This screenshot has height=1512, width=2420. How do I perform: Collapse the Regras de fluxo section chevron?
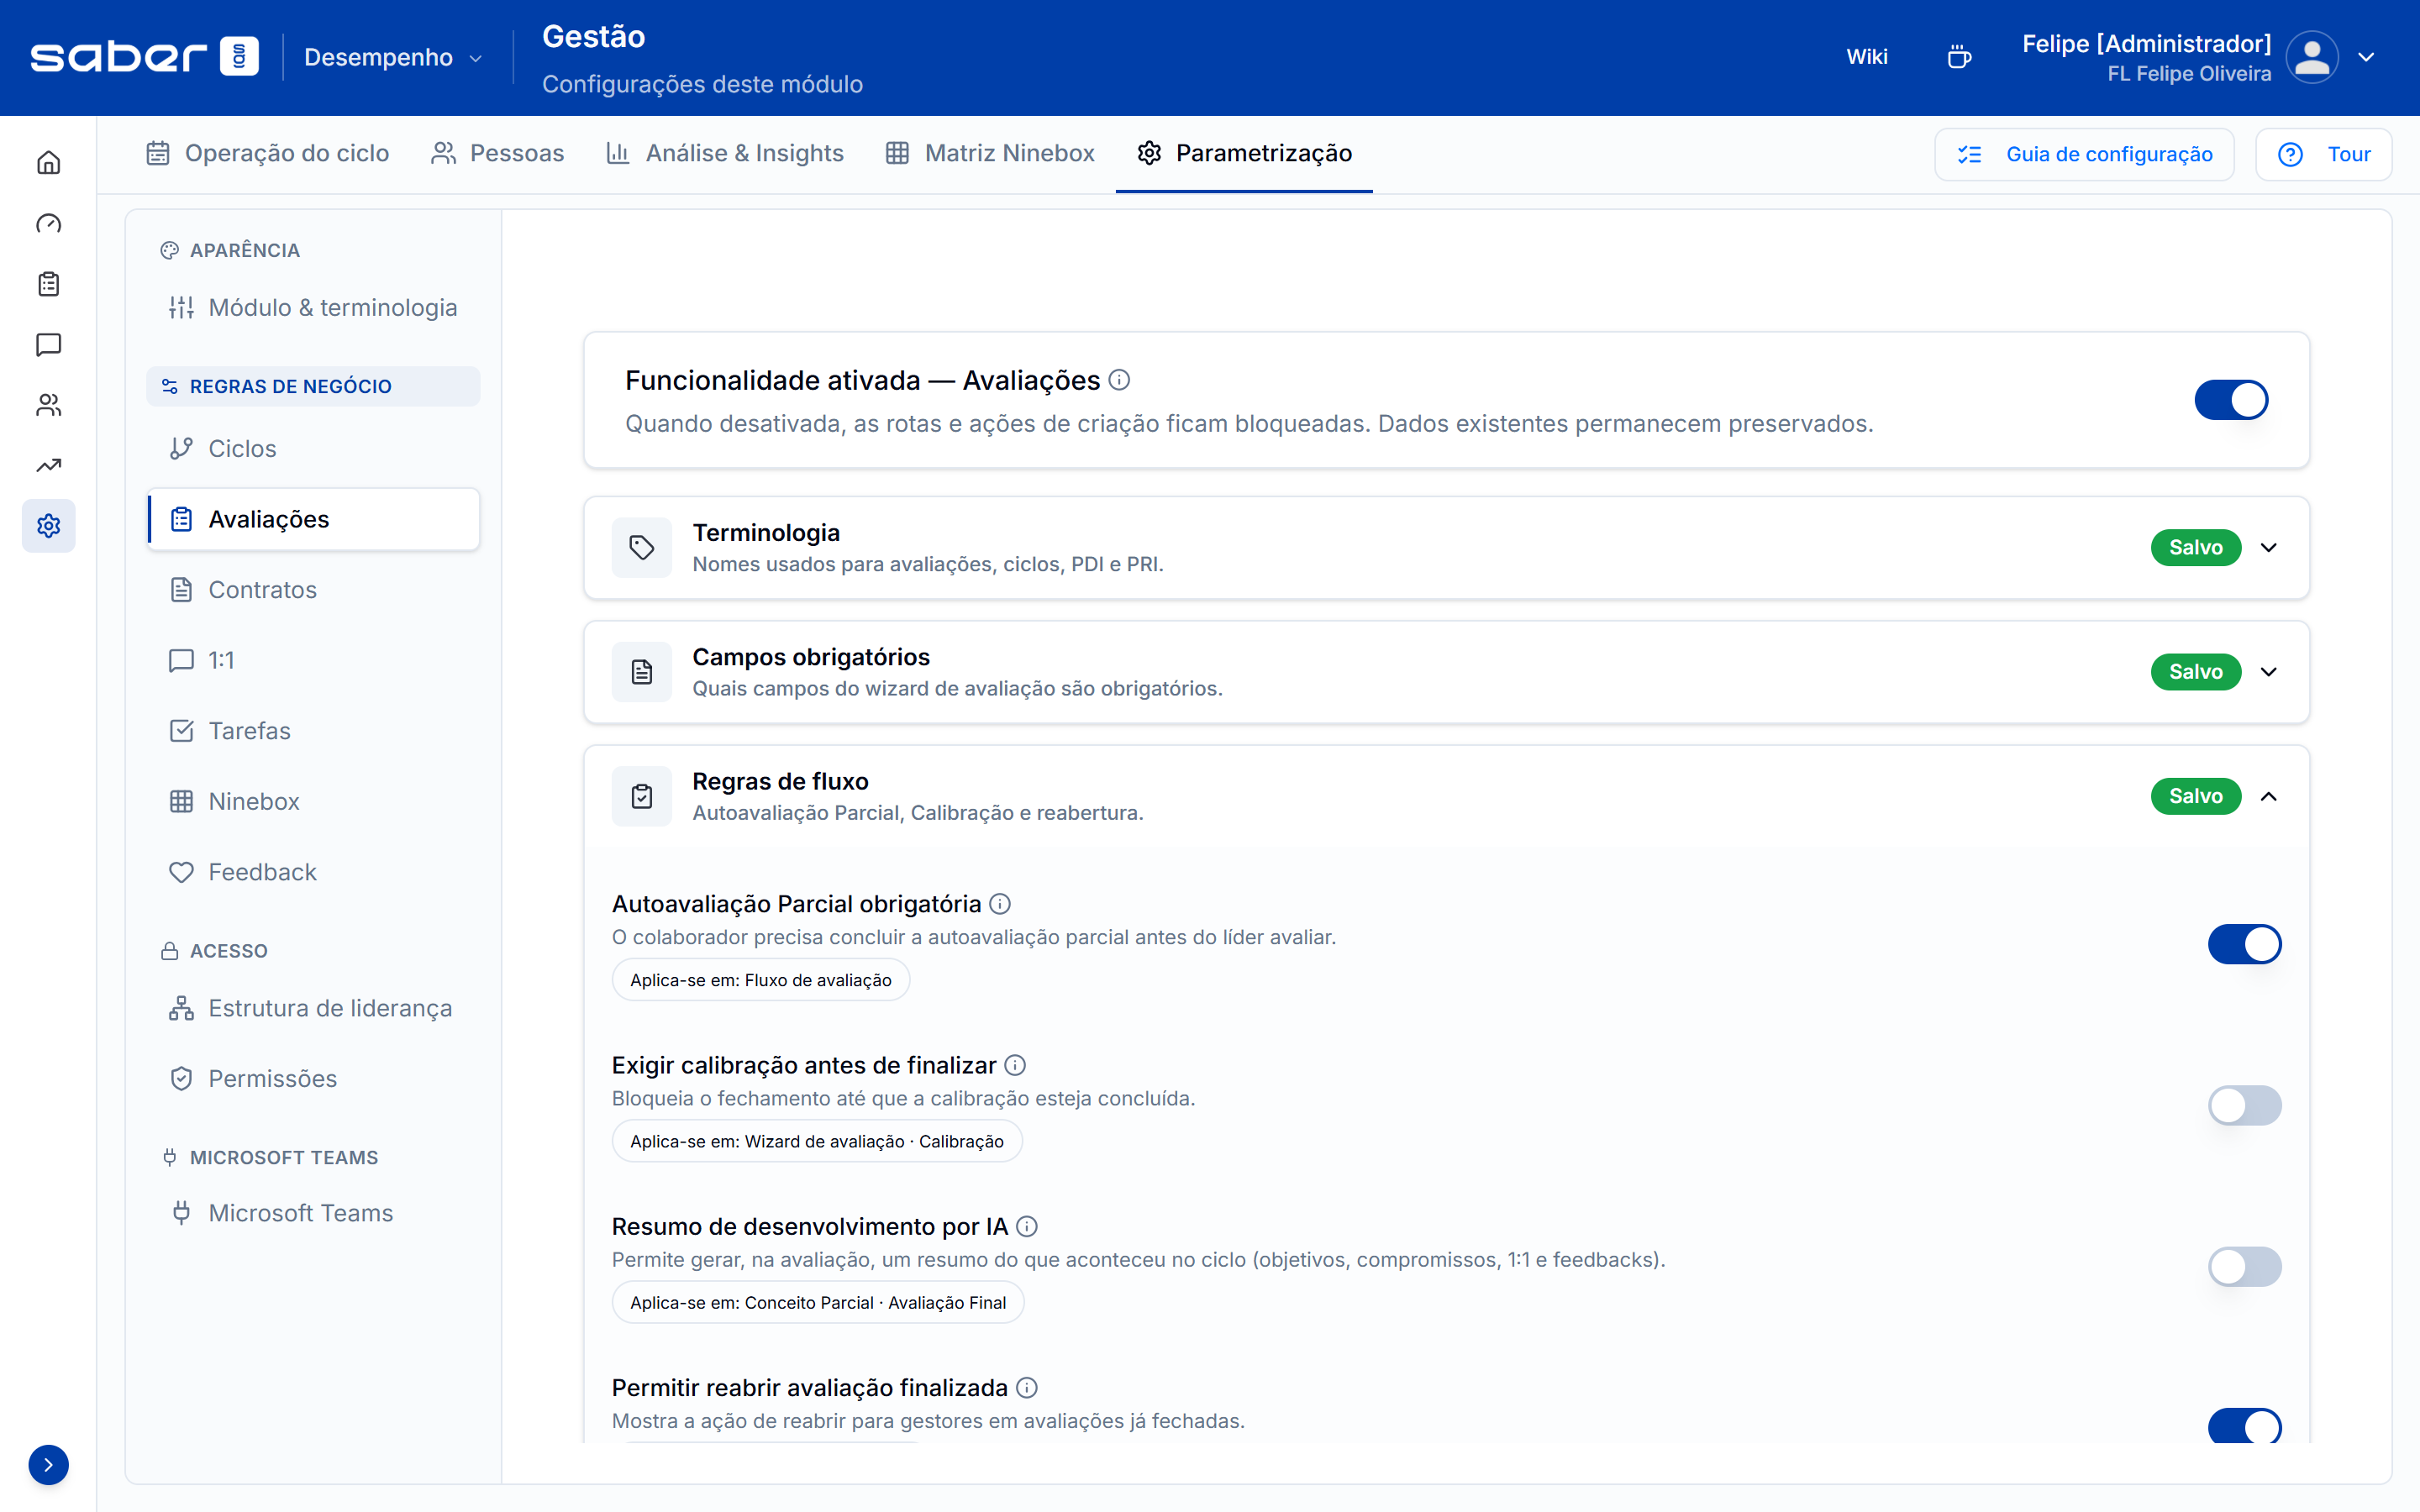pos(2269,796)
